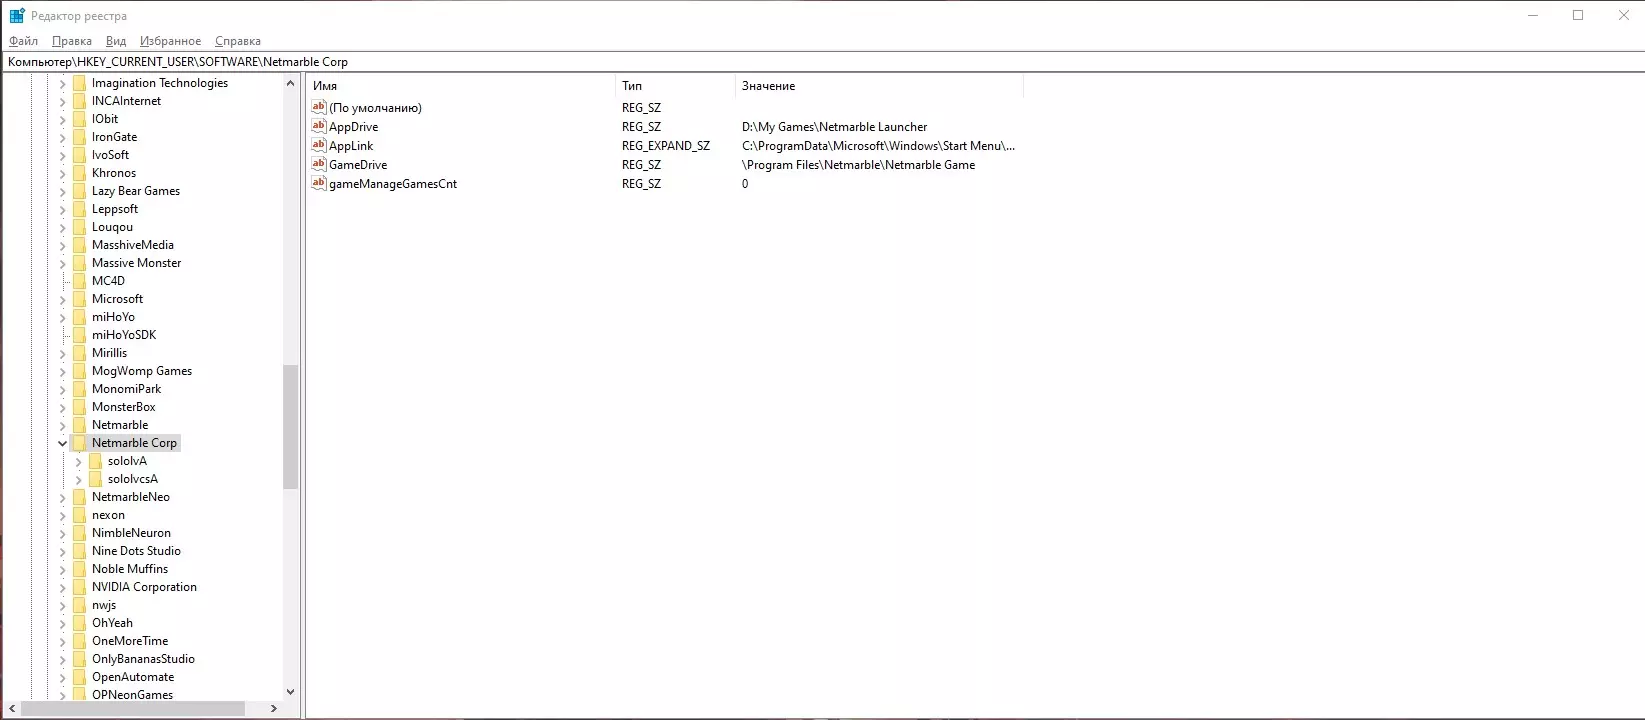Open the Правка menu
Viewport: 1645px width, 720px height.
(72, 41)
